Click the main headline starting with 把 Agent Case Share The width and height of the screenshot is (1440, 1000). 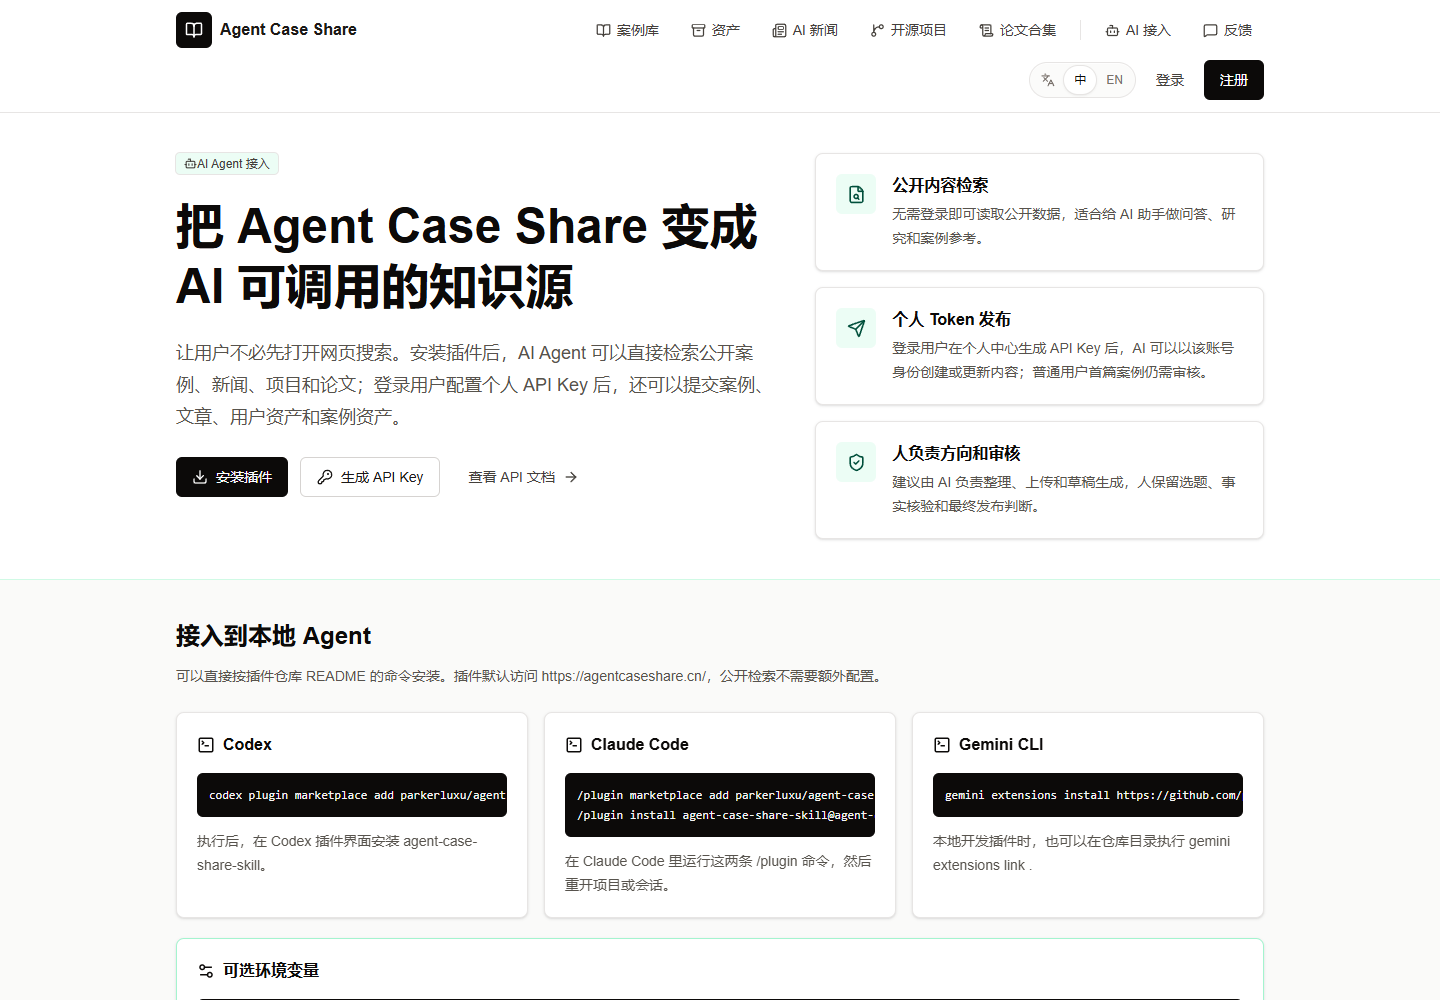click(467, 256)
